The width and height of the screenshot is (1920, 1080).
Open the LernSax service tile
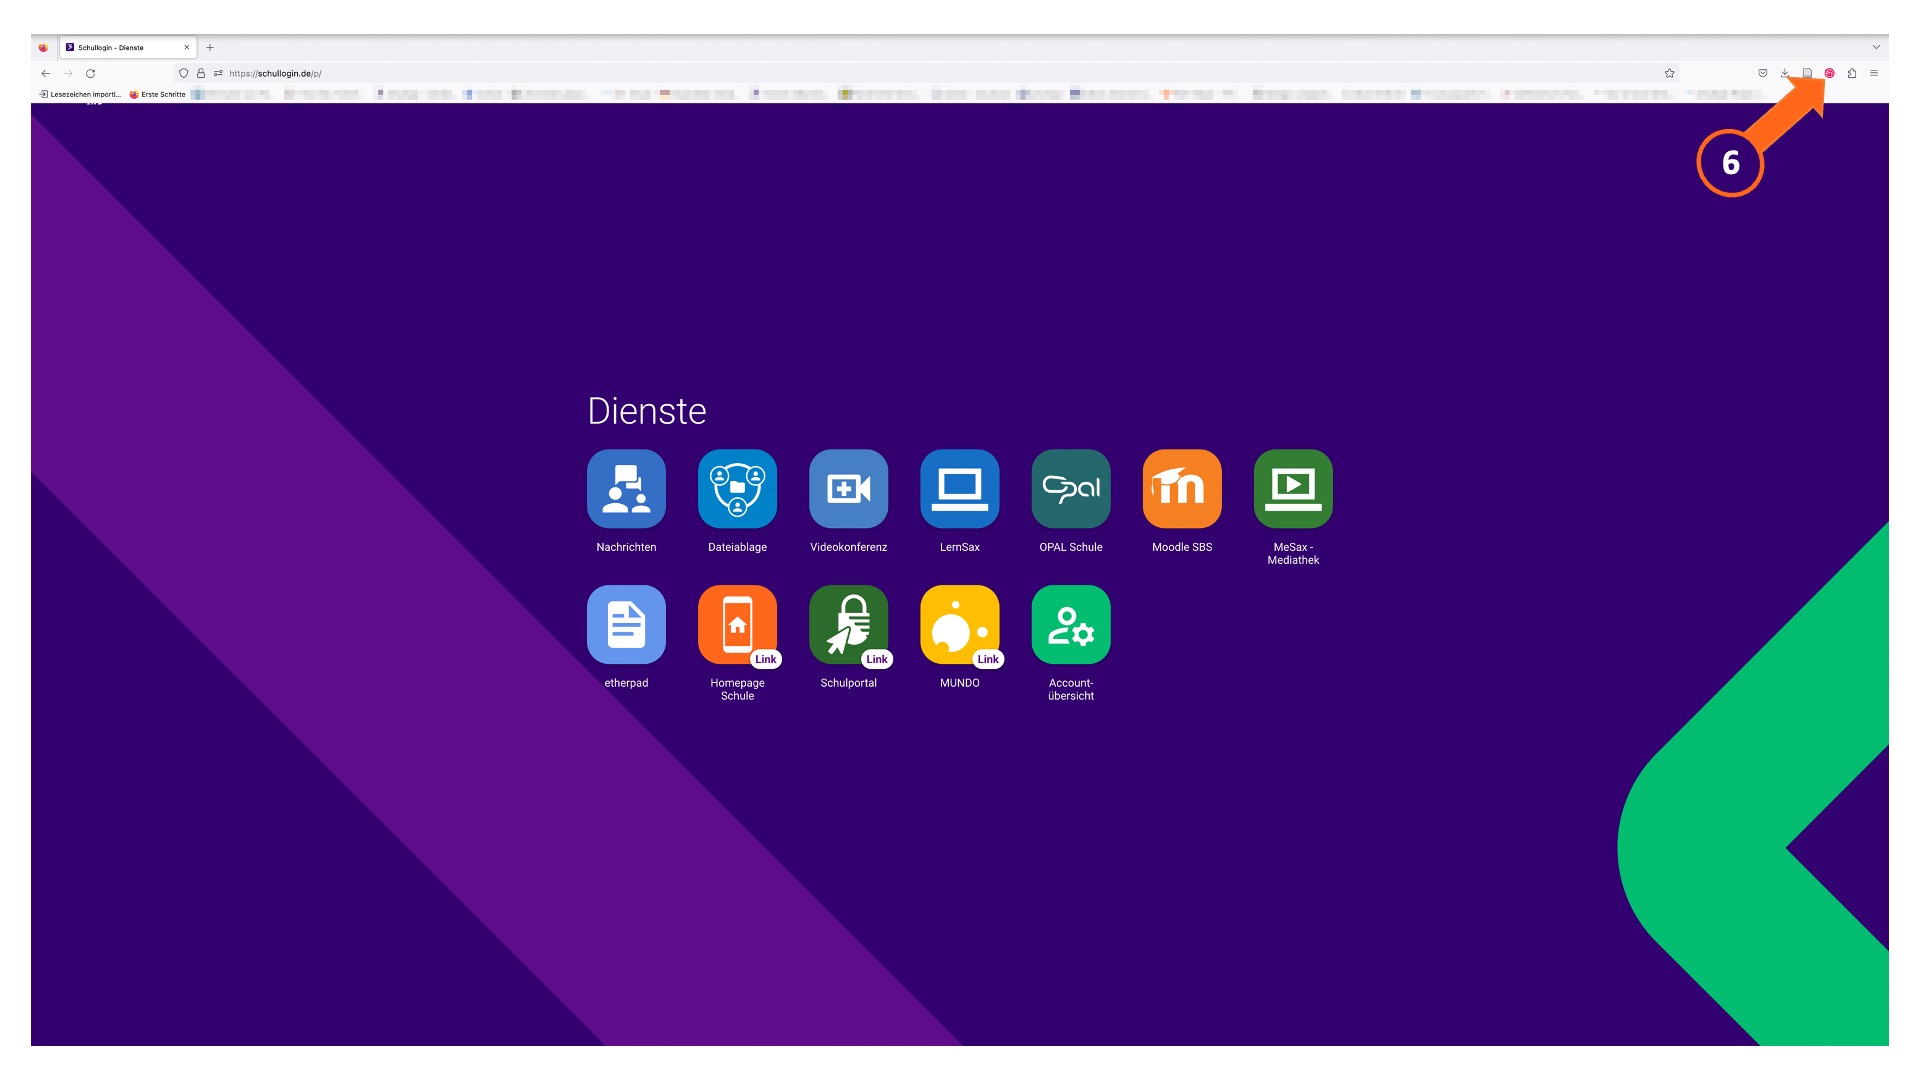pyautogui.click(x=959, y=489)
